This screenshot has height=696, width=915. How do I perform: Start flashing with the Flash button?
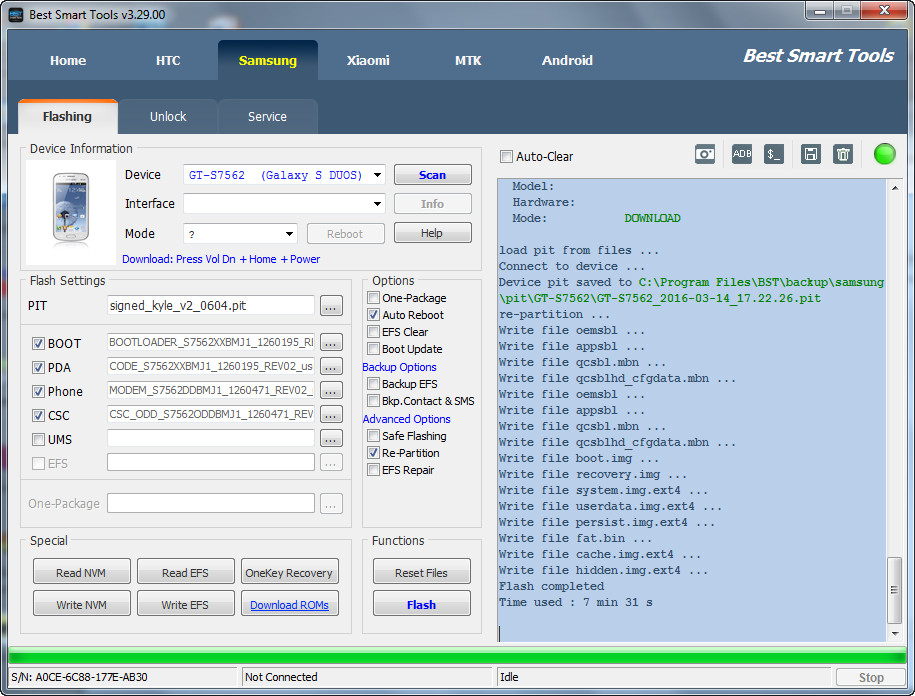(421, 604)
